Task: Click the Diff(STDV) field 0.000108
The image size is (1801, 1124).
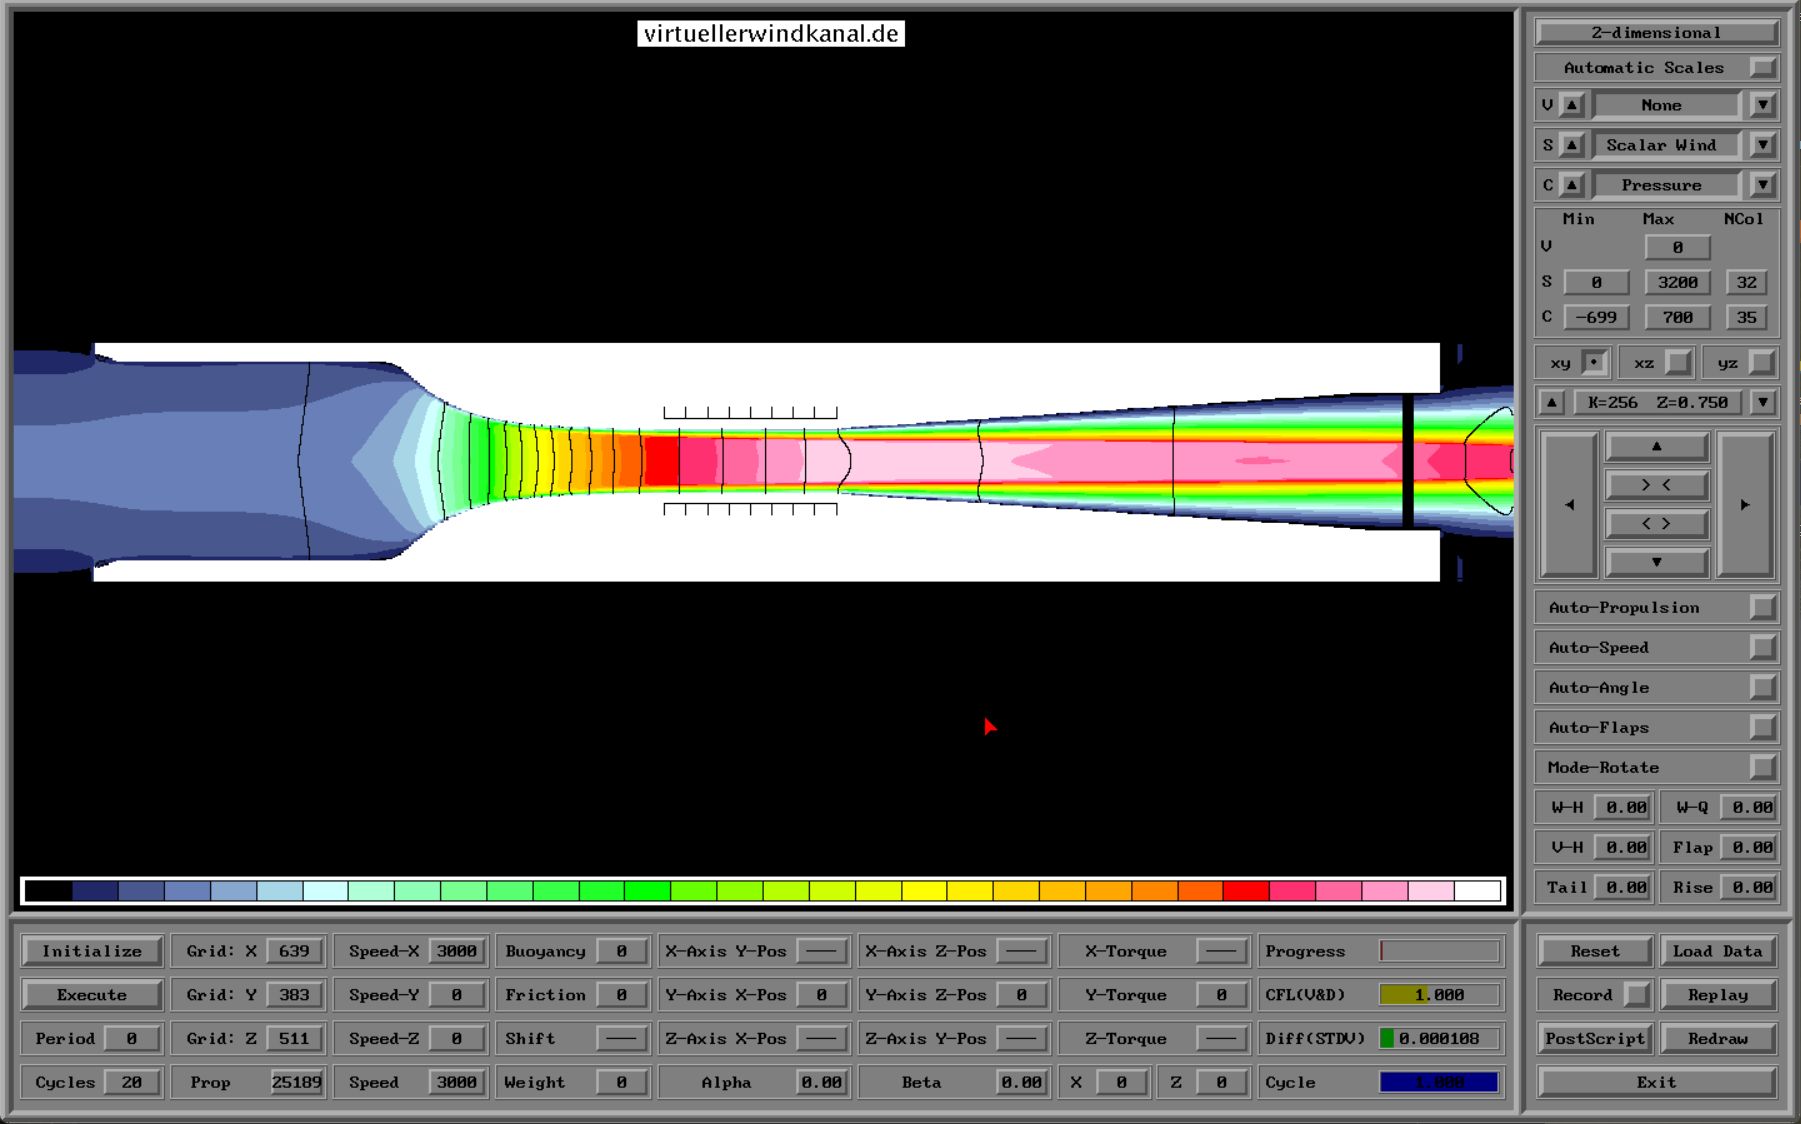Action: pyautogui.click(x=1439, y=1038)
